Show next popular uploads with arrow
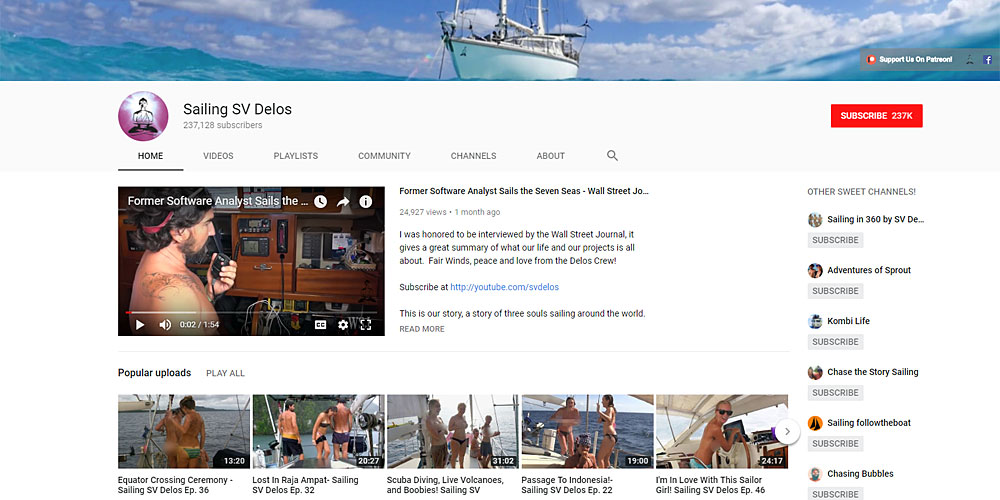1000x500 pixels. (x=788, y=432)
